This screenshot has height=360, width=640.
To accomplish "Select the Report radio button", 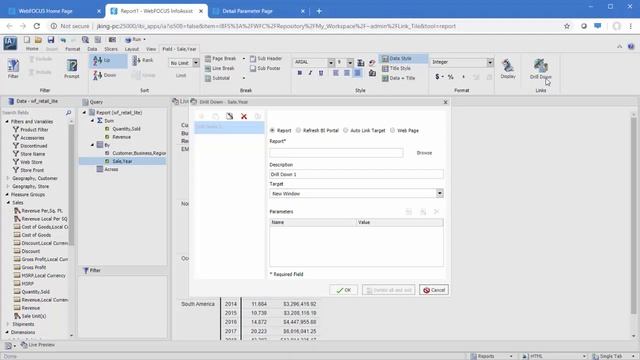I will 272,130.
